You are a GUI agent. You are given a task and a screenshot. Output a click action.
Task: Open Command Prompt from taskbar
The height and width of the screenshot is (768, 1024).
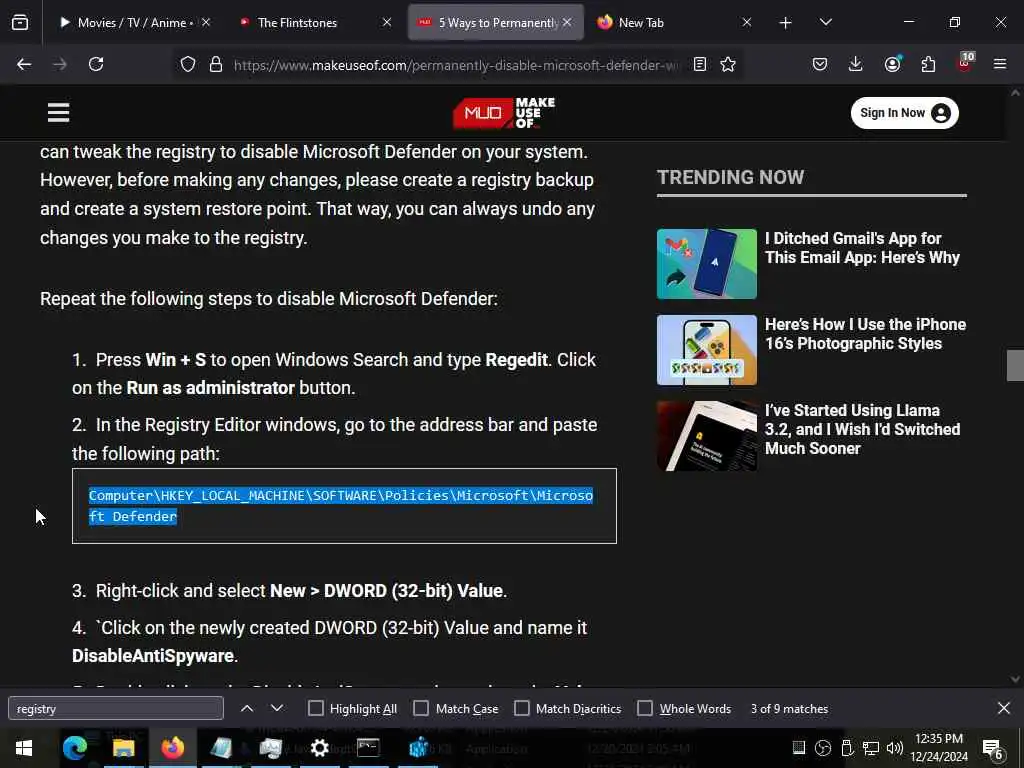pyautogui.click(x=368, y=748)
